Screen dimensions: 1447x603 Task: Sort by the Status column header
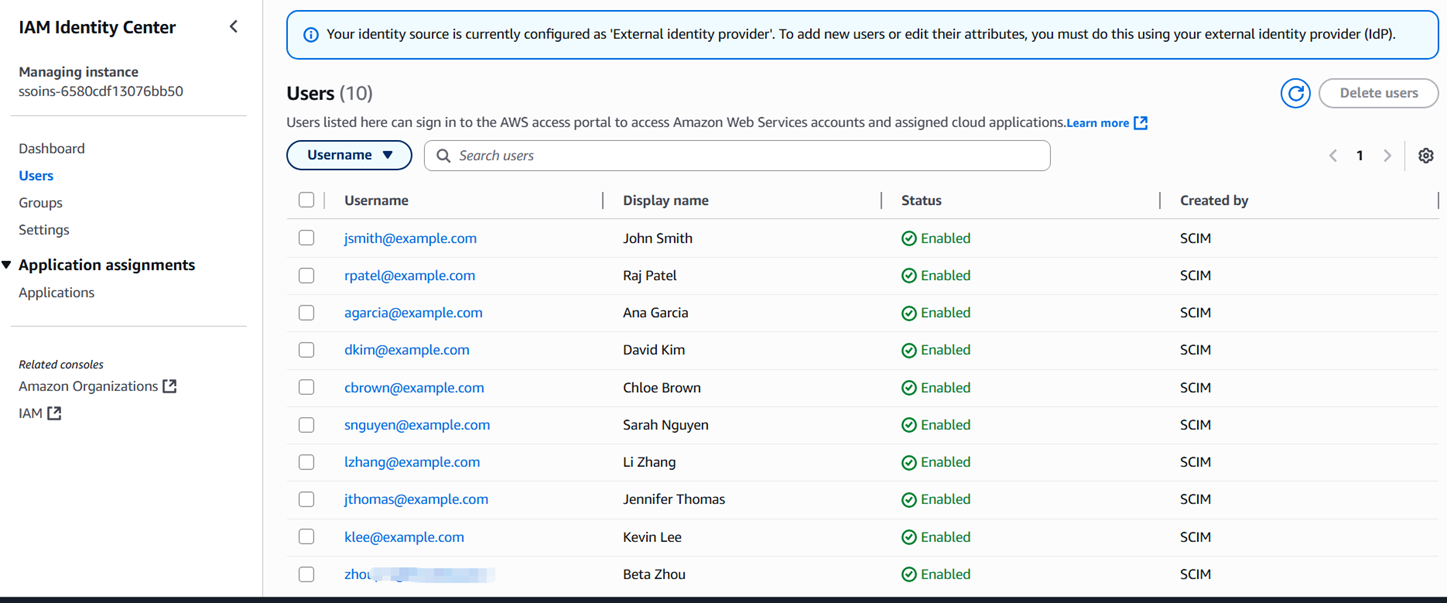[x=921, y=200]
